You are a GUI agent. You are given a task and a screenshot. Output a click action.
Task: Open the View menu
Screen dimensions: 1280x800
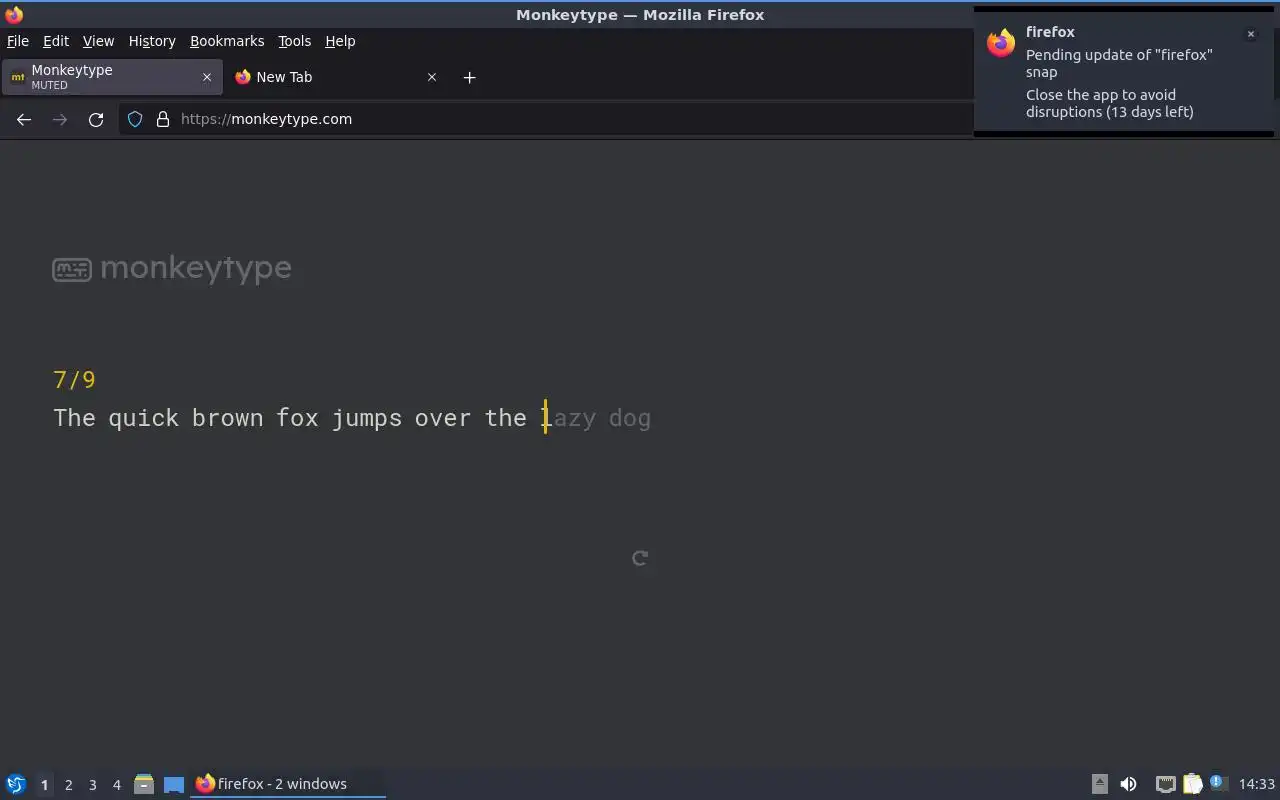[98, 41]
